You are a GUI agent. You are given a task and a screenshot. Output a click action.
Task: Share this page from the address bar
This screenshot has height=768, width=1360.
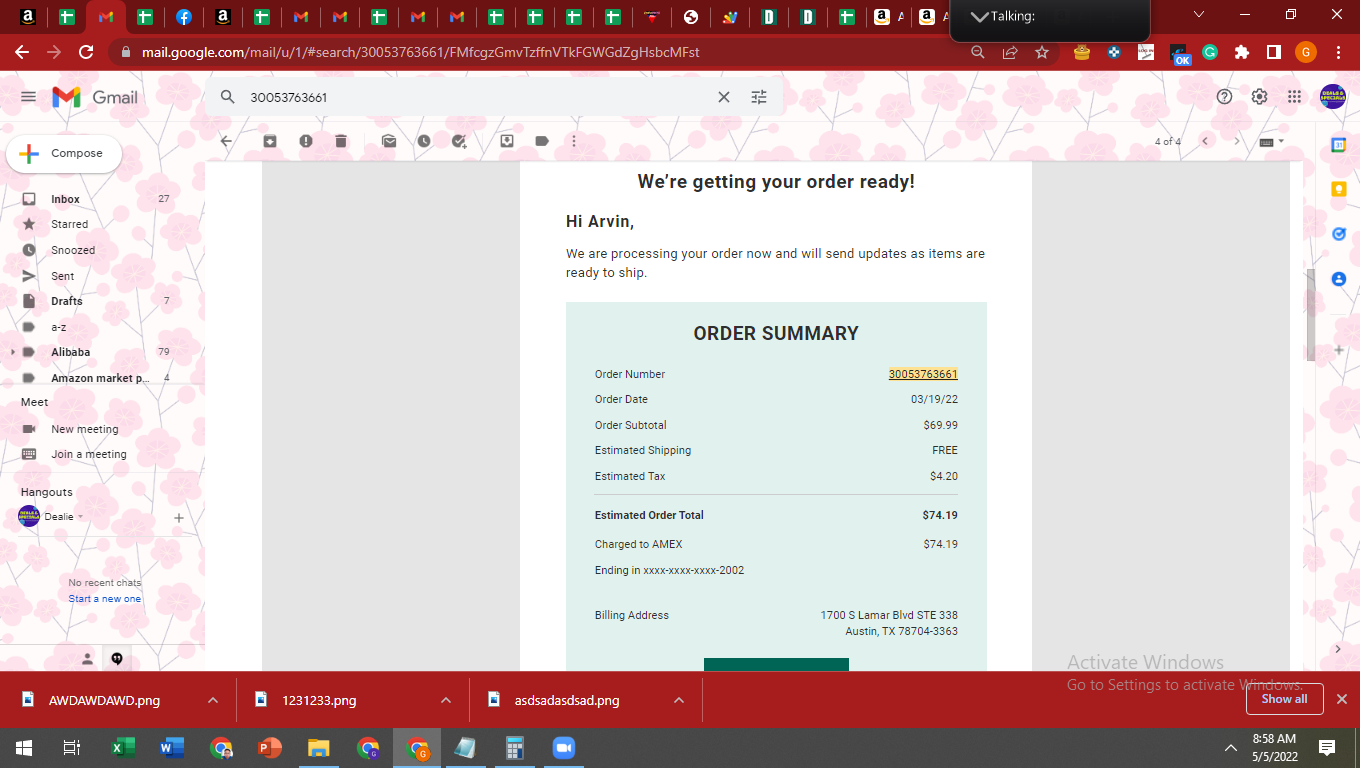1010,52
